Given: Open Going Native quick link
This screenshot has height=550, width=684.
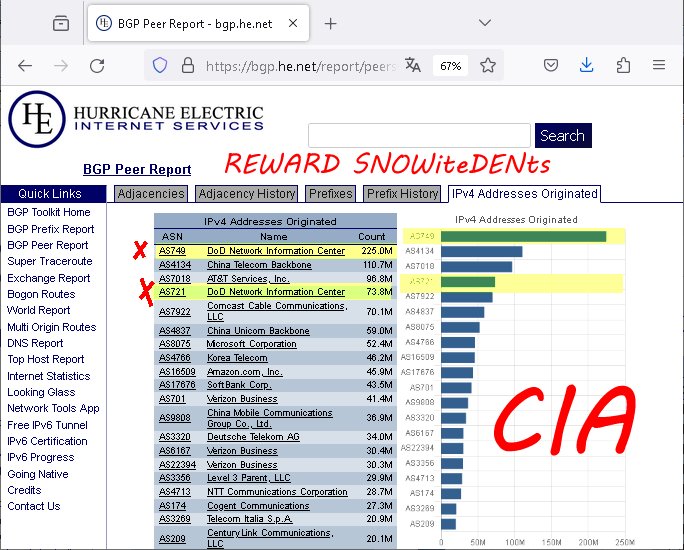Looking at the screenshot, I should (38, 474).
